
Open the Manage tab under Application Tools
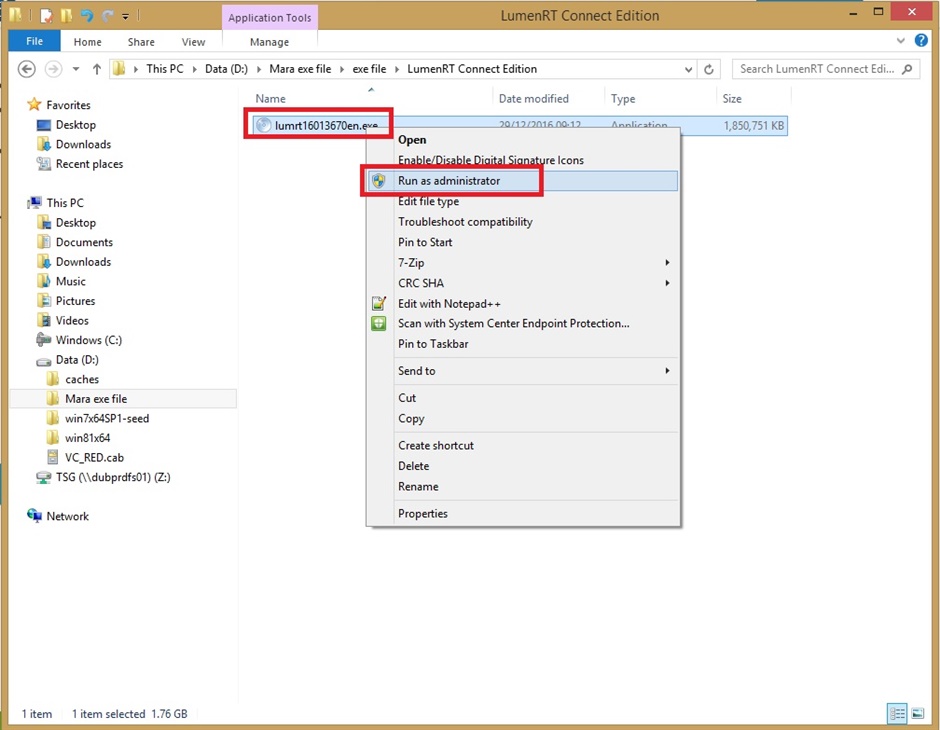269,42
